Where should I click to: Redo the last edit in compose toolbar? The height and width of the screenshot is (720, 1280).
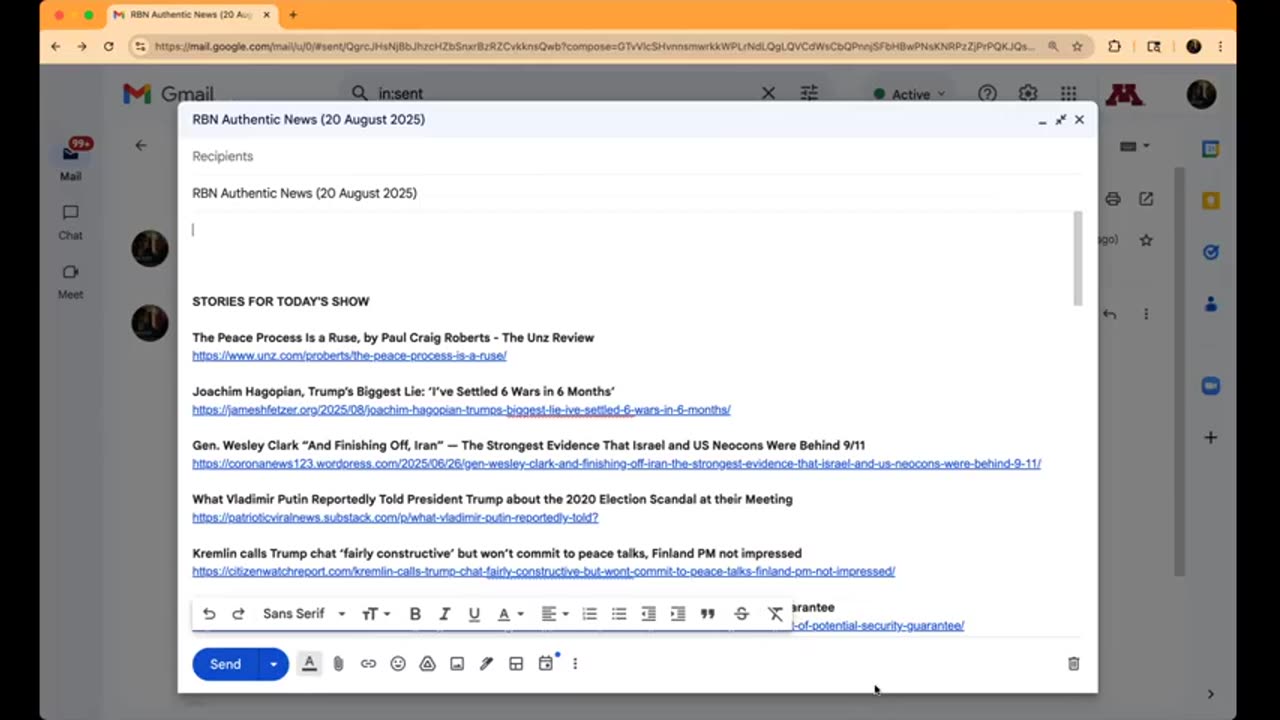coord(238,614)
